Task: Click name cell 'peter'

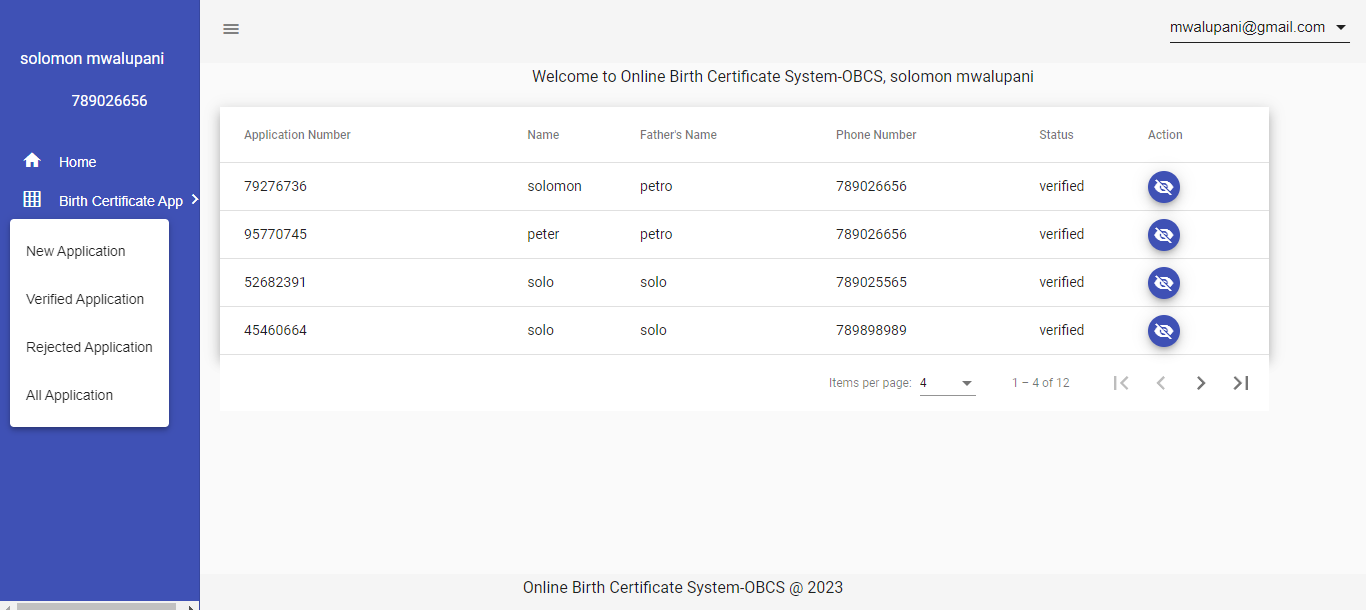Action: 543,234
